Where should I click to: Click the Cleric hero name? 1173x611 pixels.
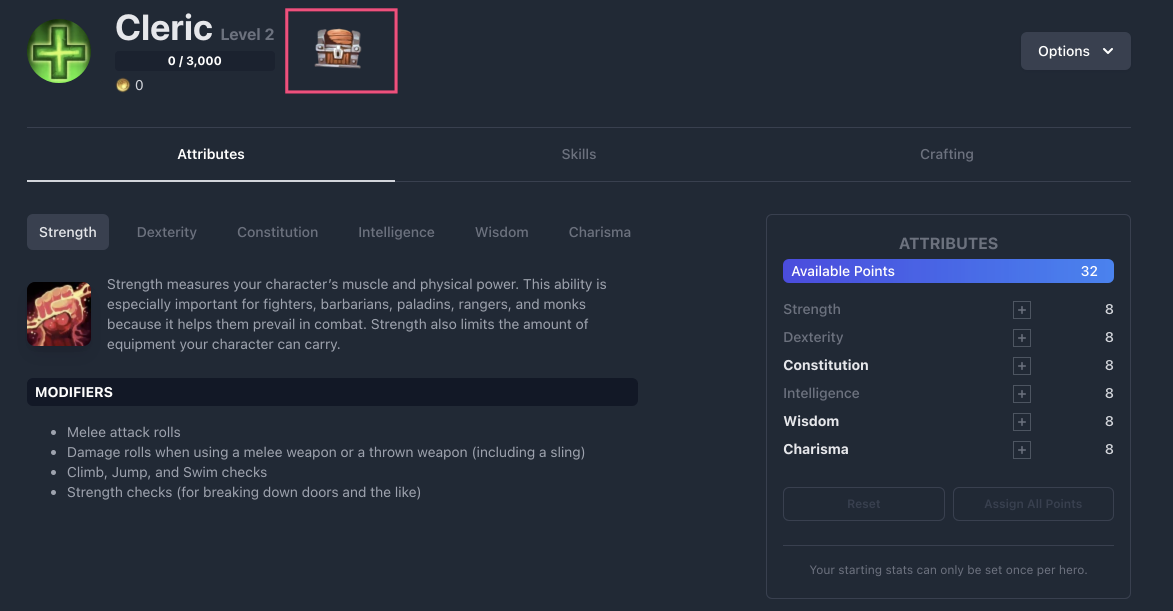(x=164, y=28)
